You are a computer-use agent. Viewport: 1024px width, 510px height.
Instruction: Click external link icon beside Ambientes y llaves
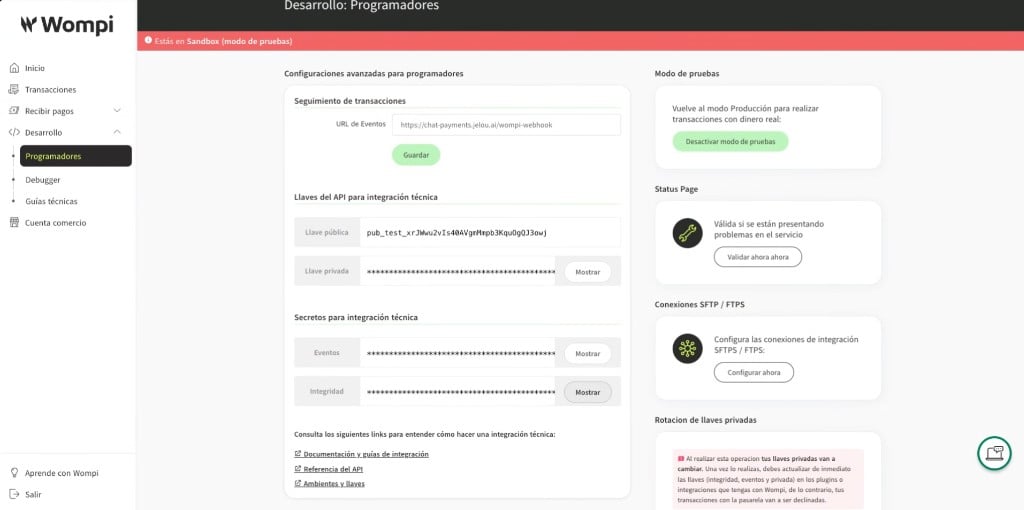(x=298, y=484)
